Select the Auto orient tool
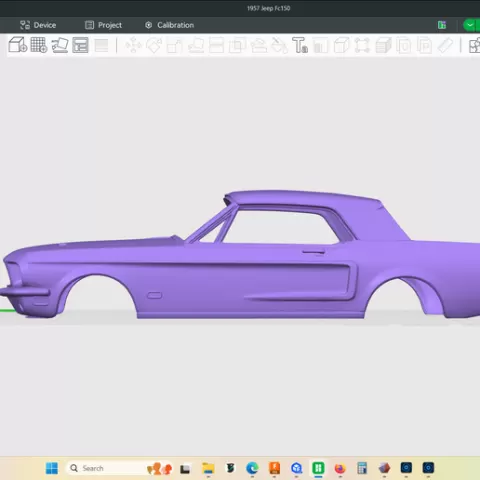The height and width of the screenshot is (480, 480). click(60, 45)
